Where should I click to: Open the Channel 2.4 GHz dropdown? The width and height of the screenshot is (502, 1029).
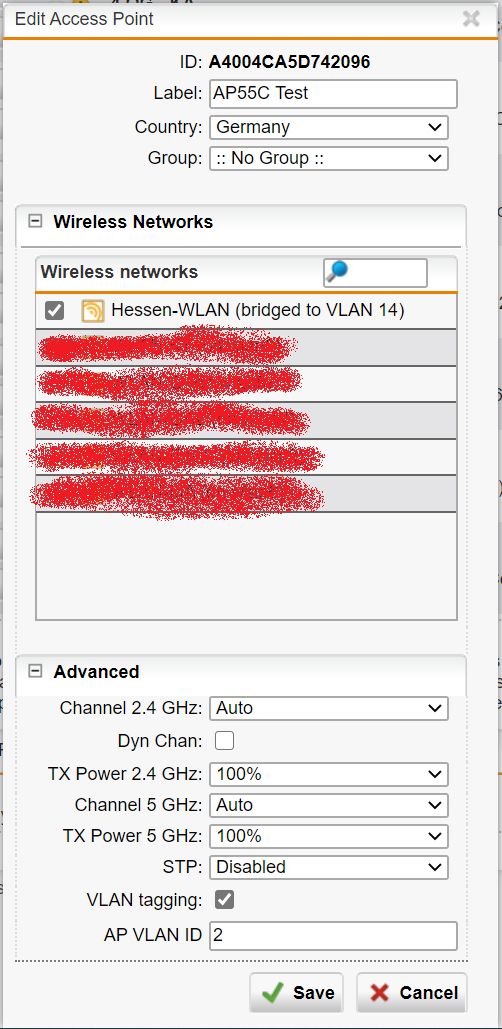tap(329, 708)
